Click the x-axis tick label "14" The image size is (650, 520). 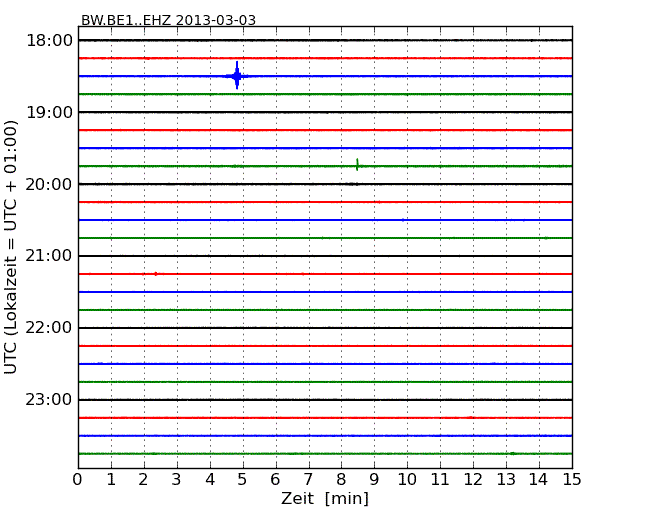coord(538,480)
